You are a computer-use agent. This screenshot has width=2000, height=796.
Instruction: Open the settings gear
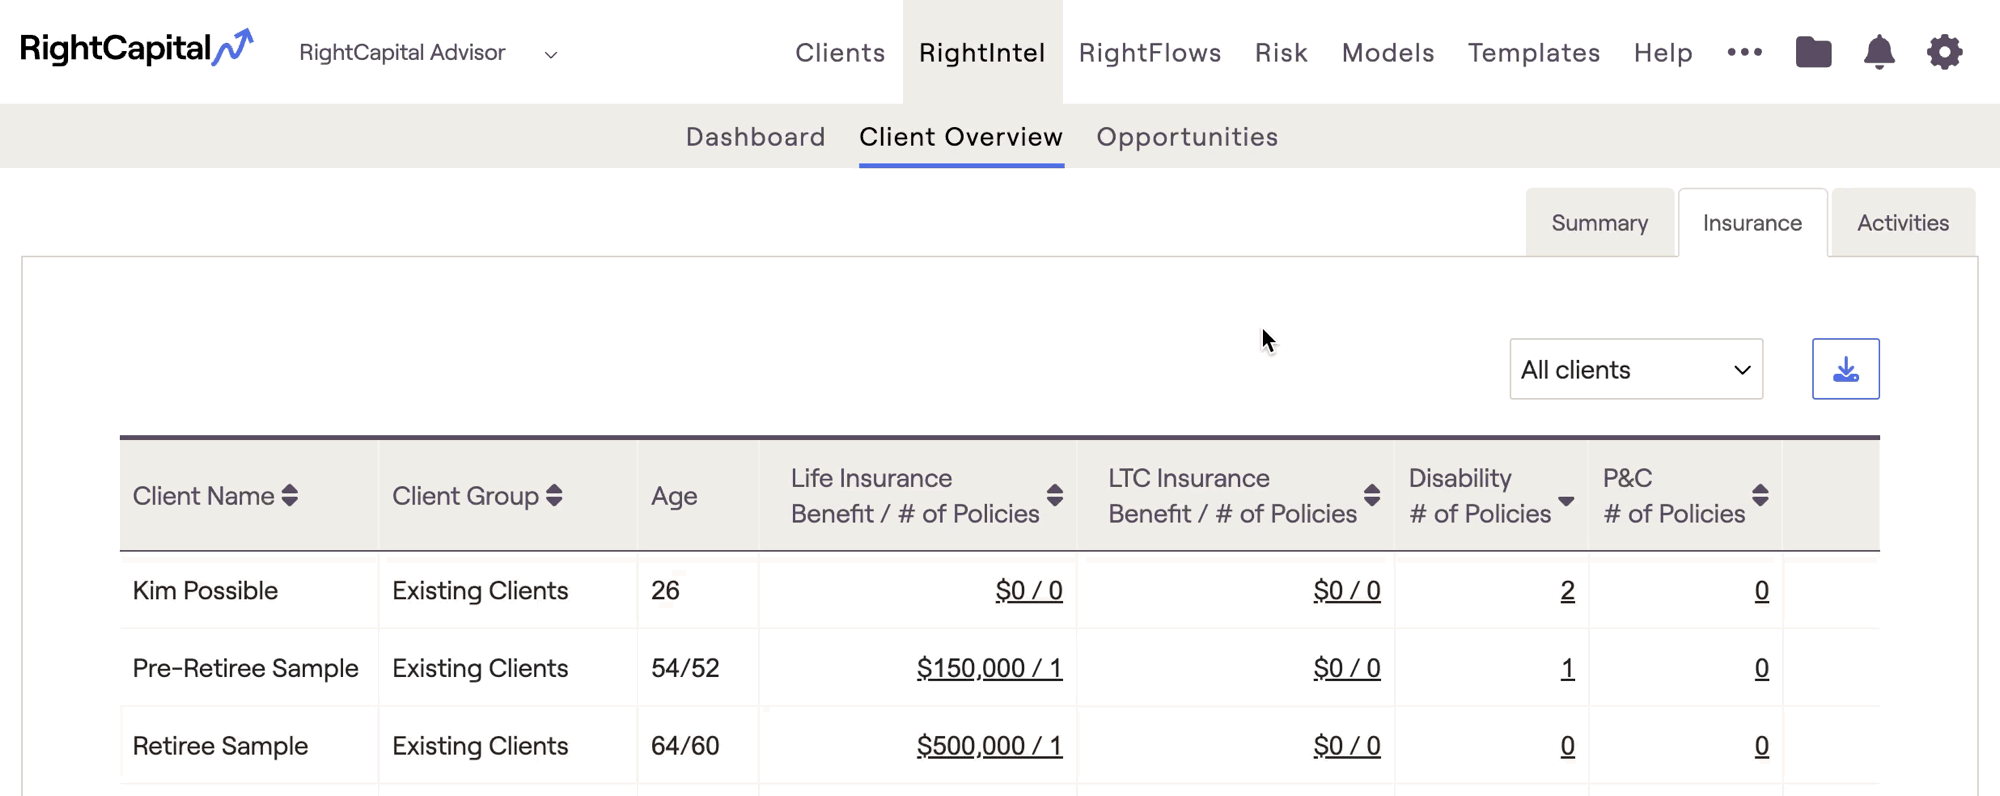coord(1944,52)
